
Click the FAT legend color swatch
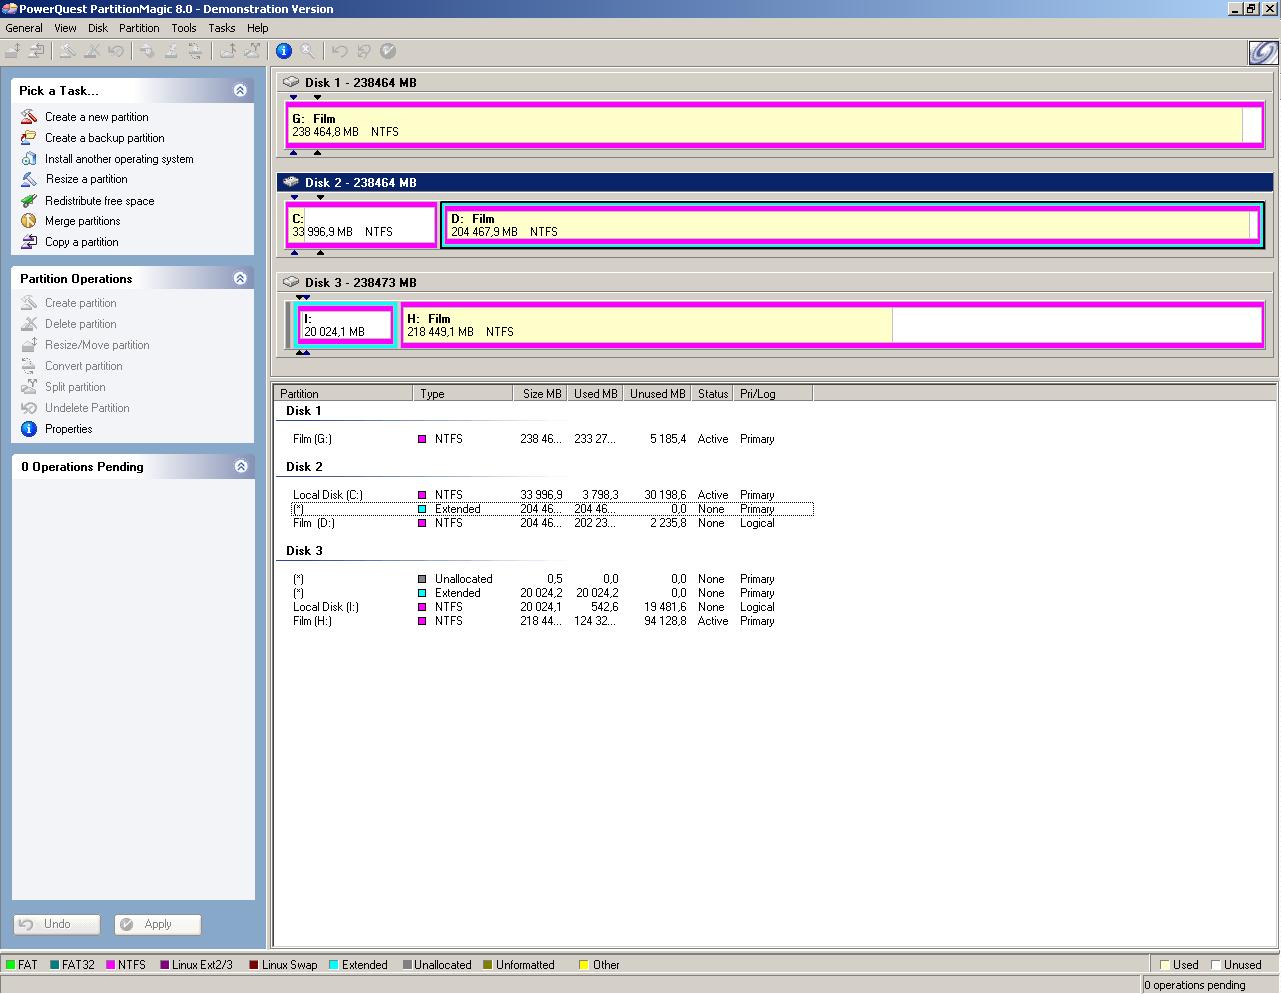click(10, 965)
